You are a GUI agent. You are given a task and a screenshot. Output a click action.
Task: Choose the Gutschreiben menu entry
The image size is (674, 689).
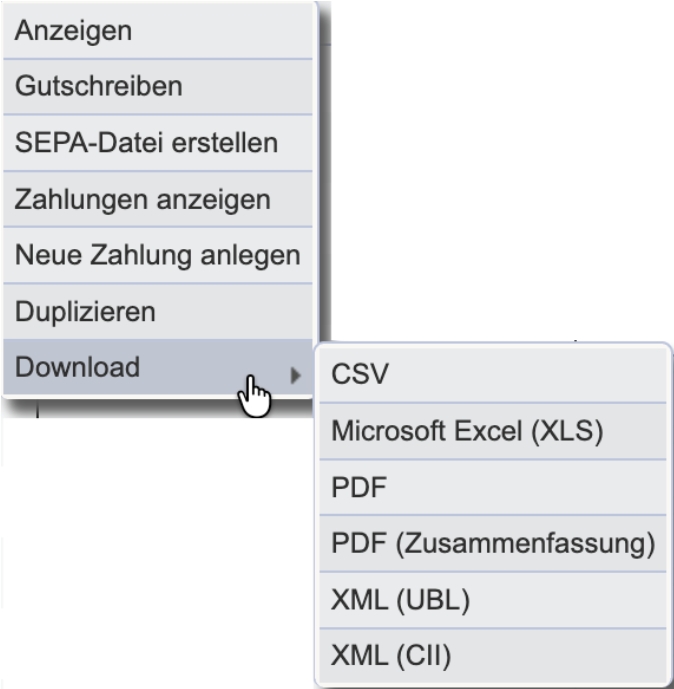click(158, 87)
